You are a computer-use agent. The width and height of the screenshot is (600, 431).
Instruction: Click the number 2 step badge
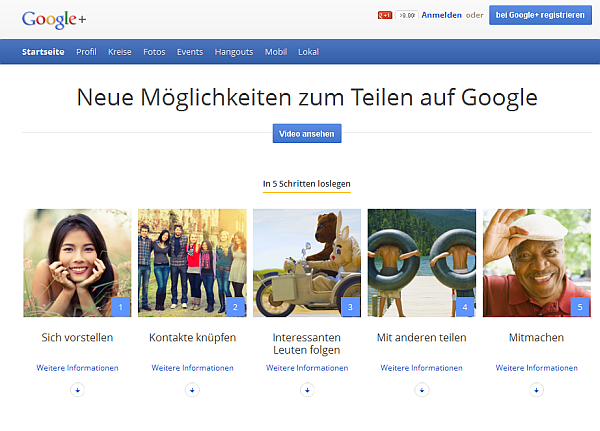click(235, 307)
